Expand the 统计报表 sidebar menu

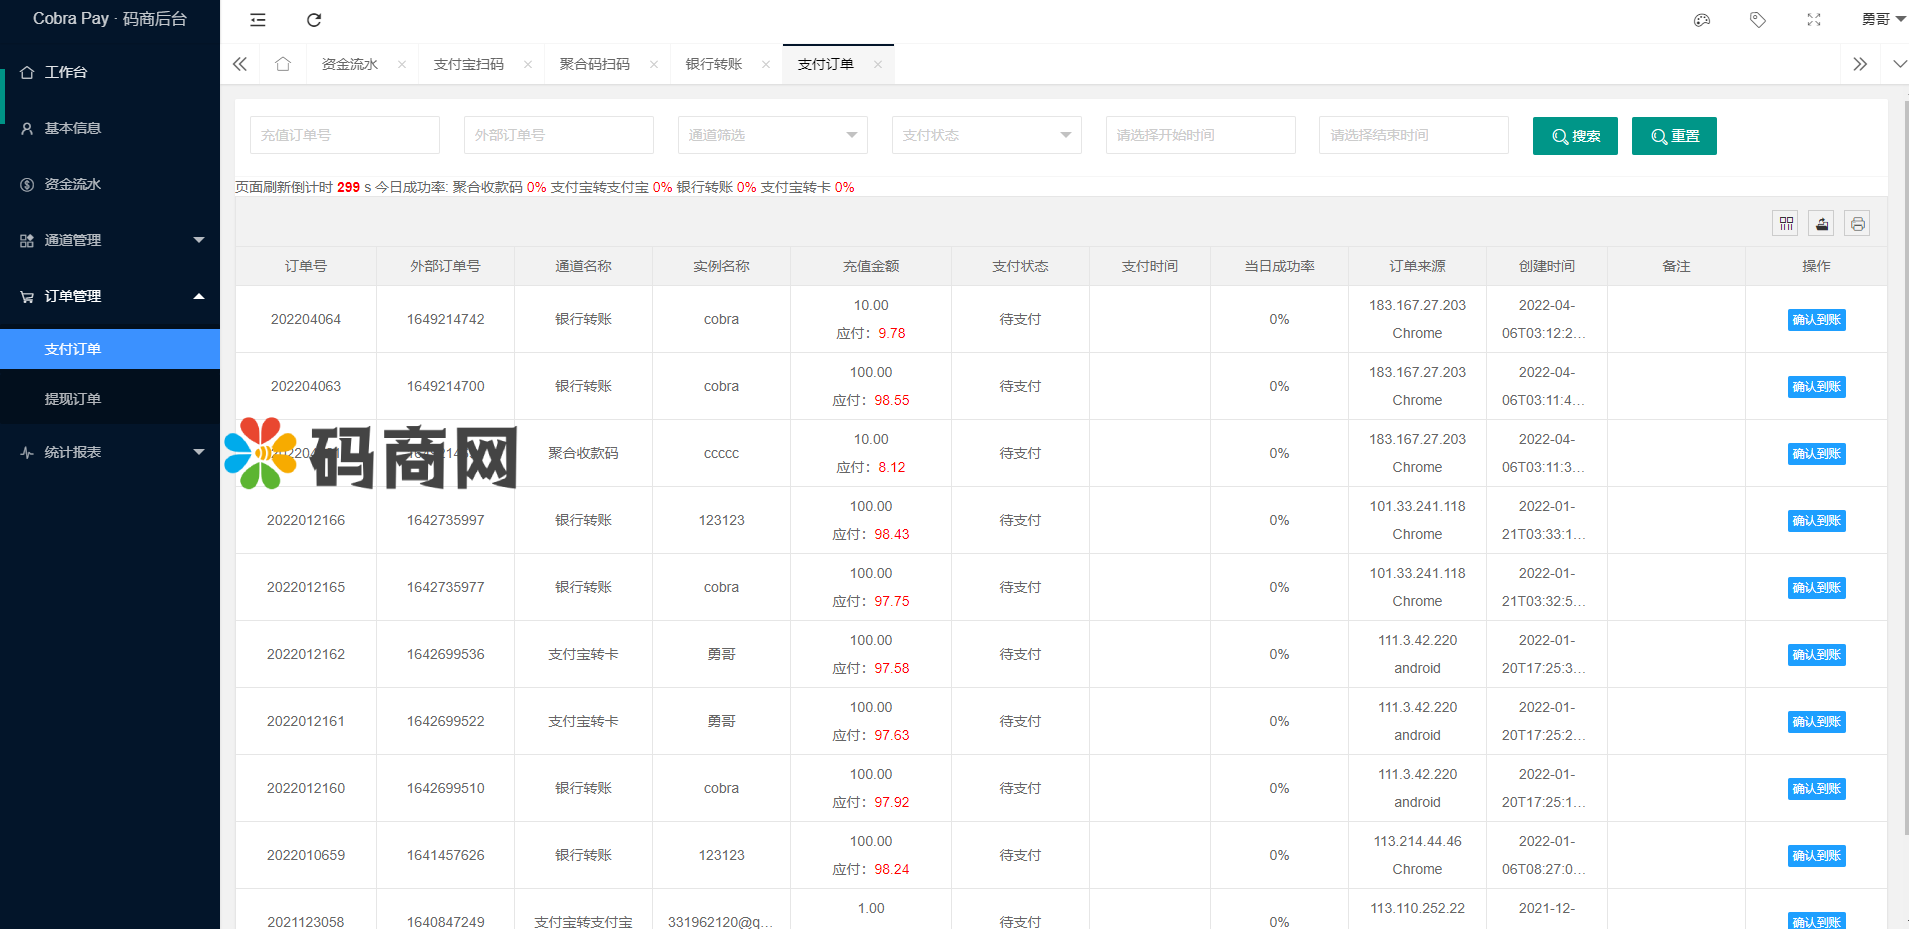110,452
